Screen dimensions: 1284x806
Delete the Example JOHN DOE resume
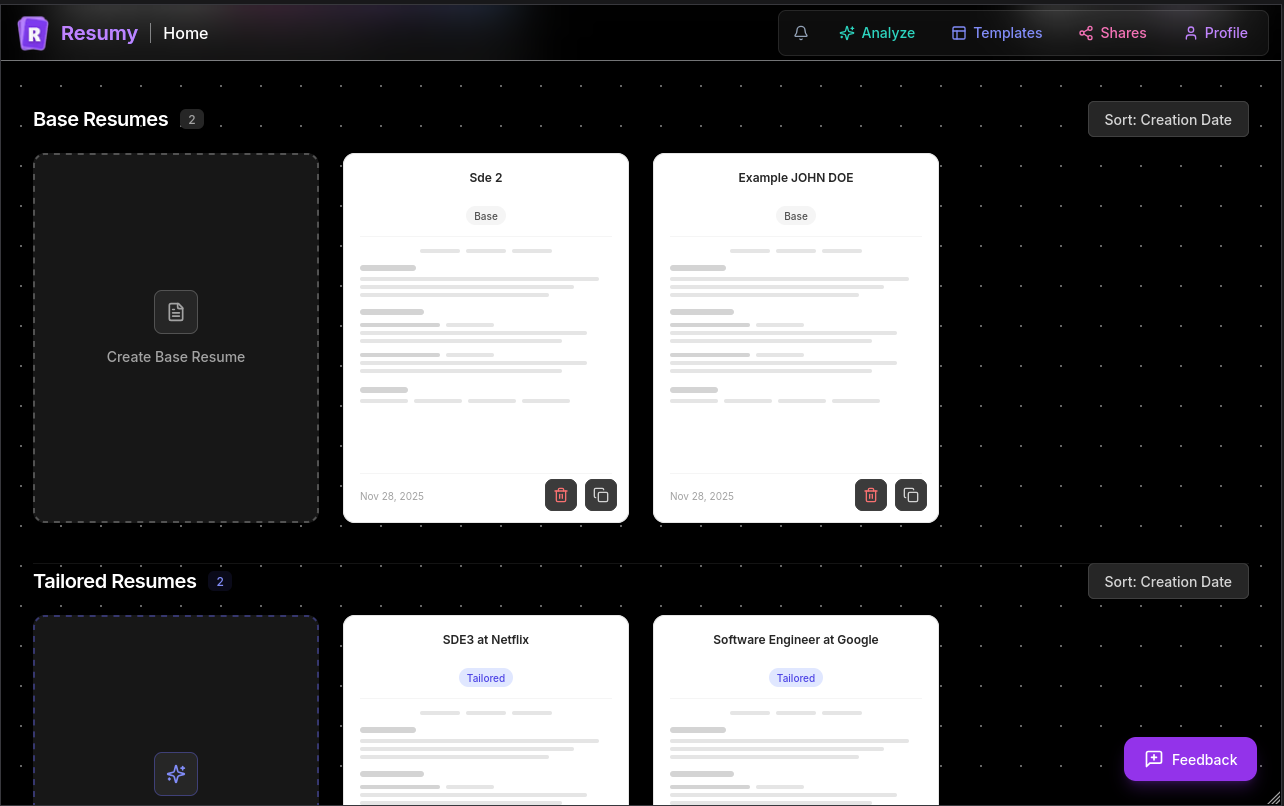[871, 495]
